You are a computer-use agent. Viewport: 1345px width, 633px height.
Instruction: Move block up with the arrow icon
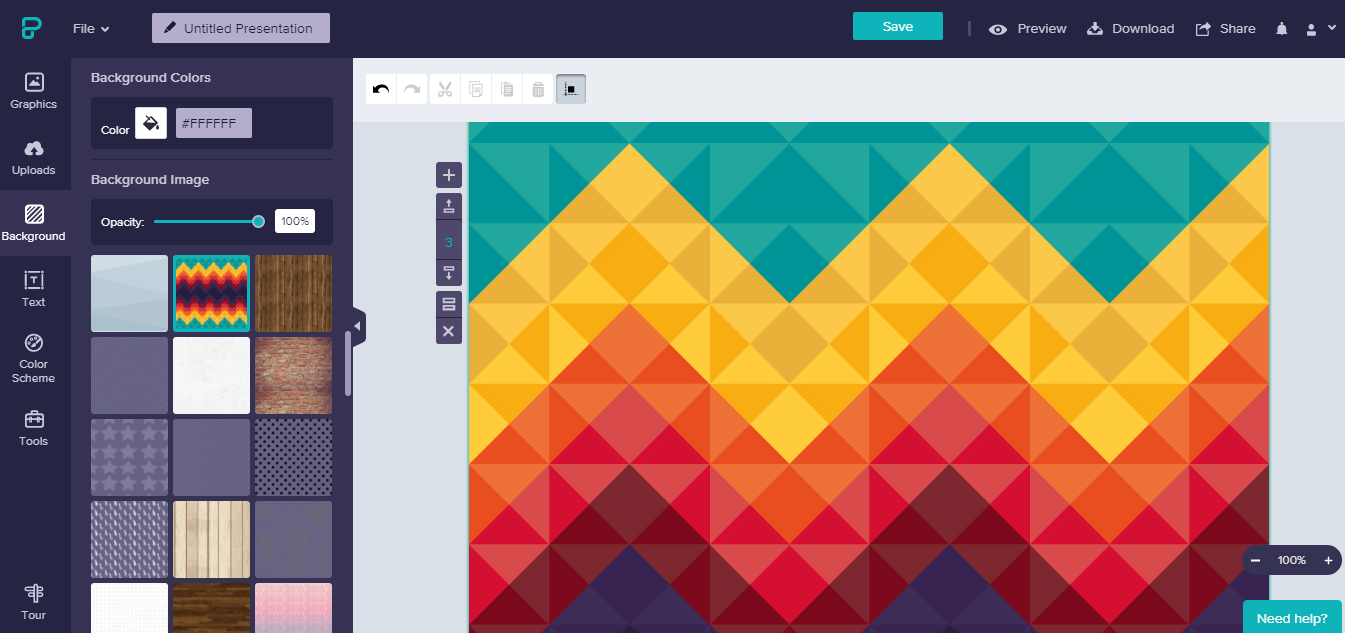(449, 207)
